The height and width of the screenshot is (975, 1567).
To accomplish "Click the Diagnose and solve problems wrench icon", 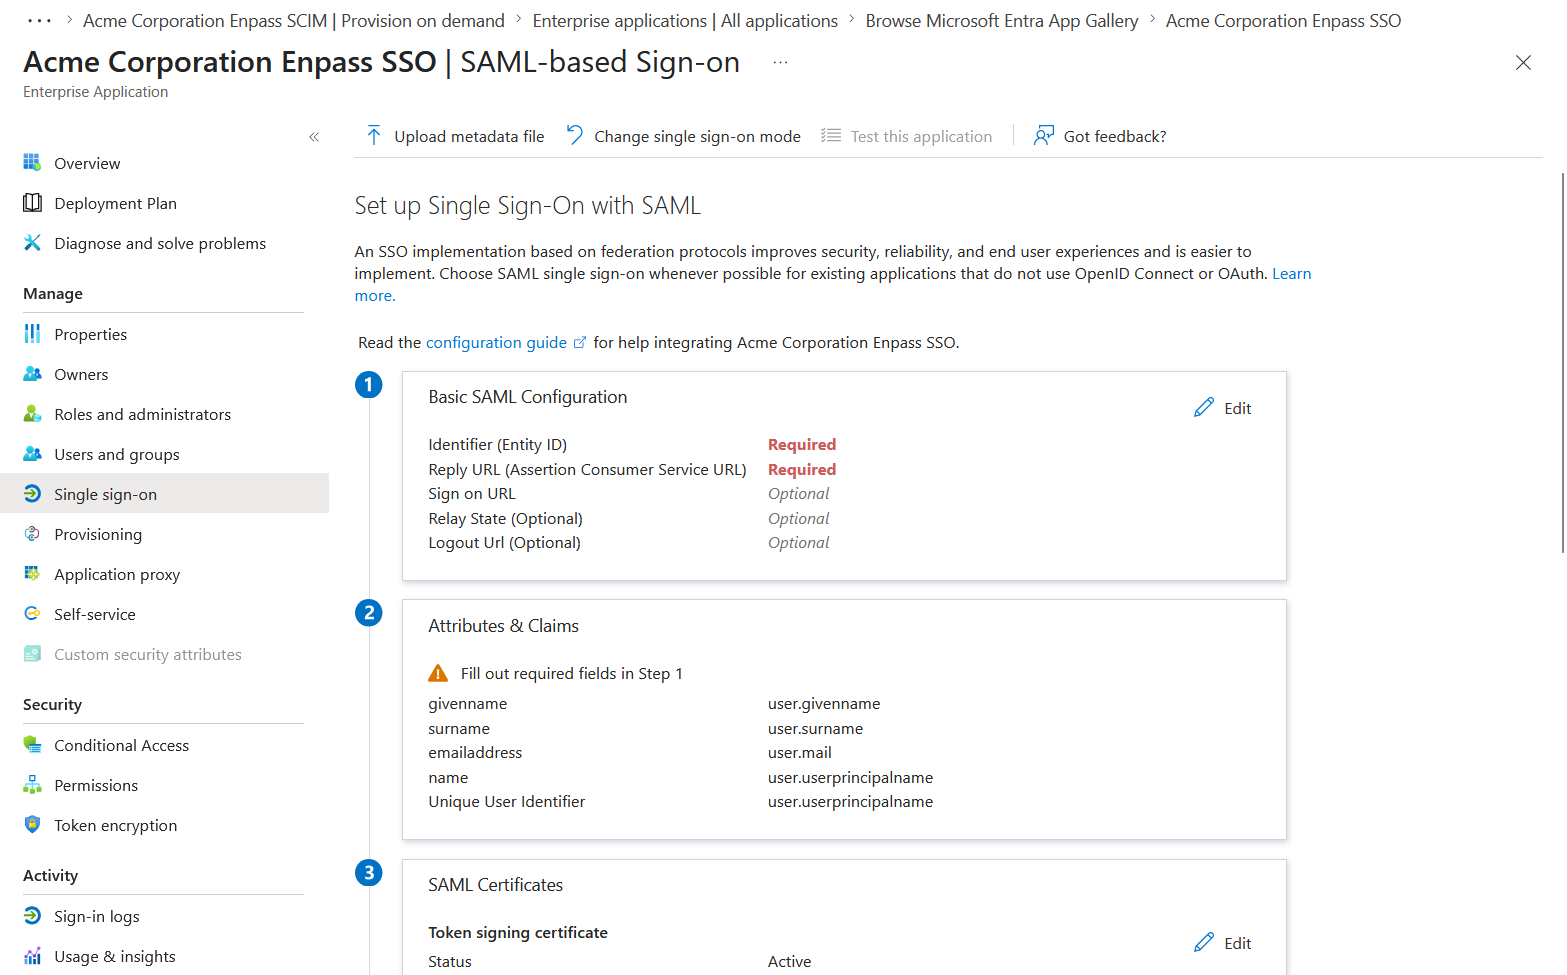I will click(x=32, y=243).
